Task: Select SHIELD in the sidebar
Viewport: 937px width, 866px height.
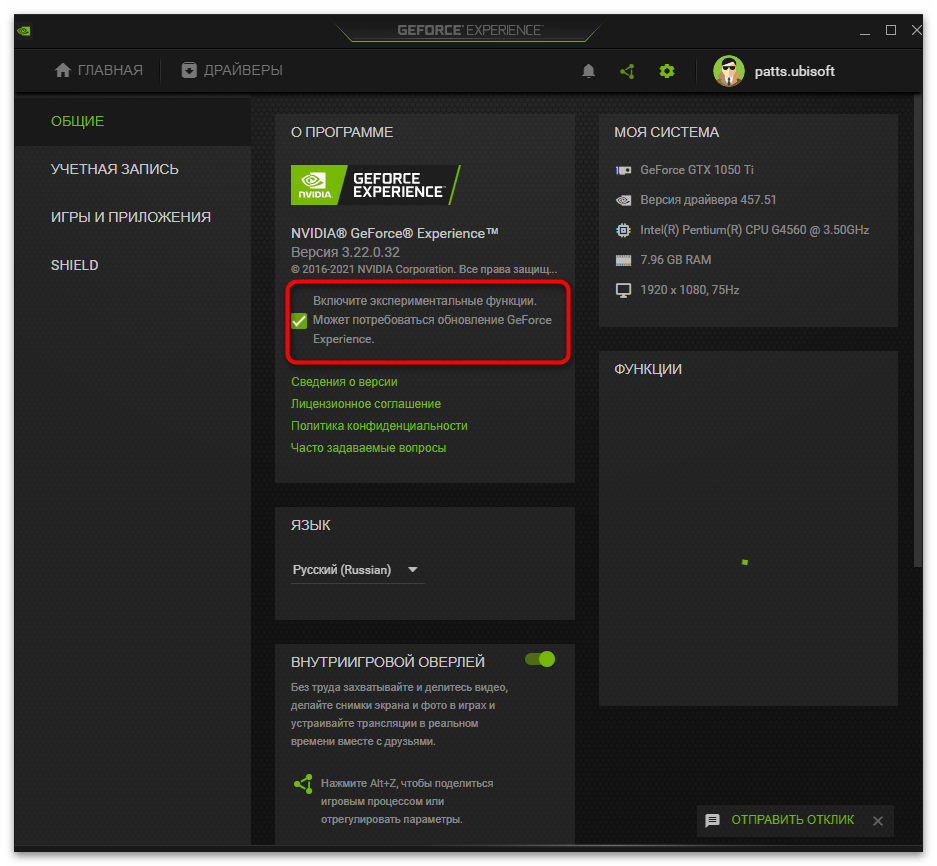Action: pyautogui.click(x=74, y=265)
